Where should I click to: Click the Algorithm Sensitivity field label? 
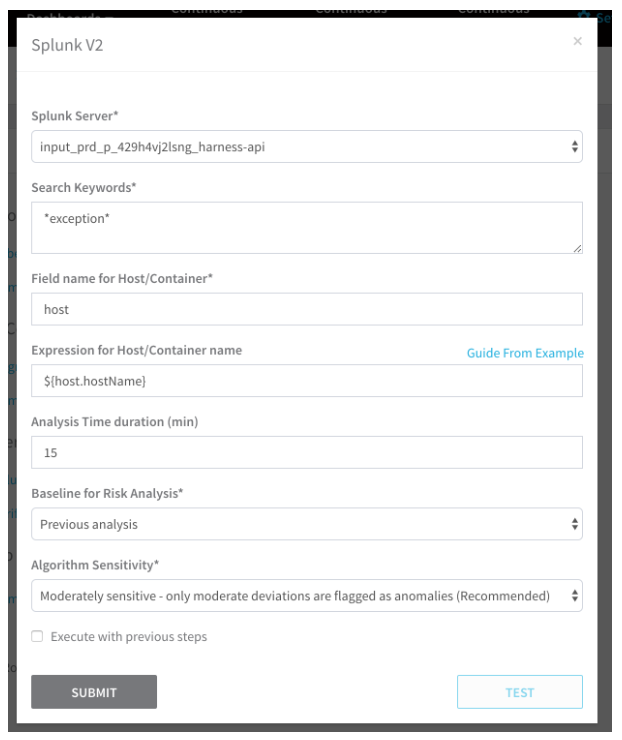tap(95, 565)
